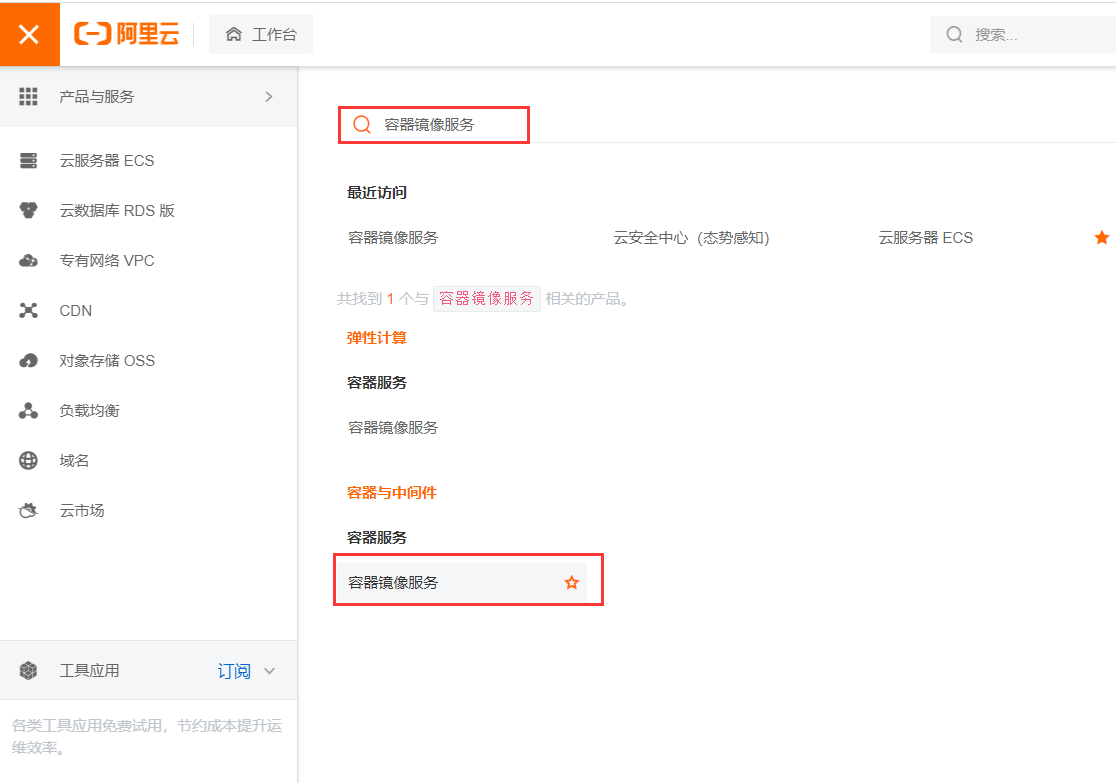Open the 工作台 workbench home button
The image size is (1116, 783).
point(260,34)
